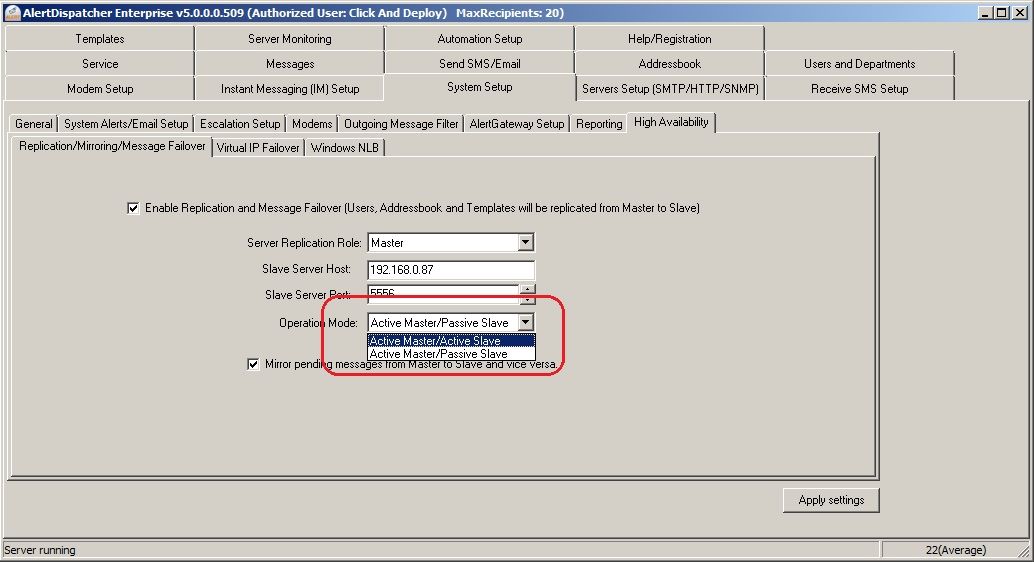Open the Templates tab
Screen dimensions: 1034x562
100,39
